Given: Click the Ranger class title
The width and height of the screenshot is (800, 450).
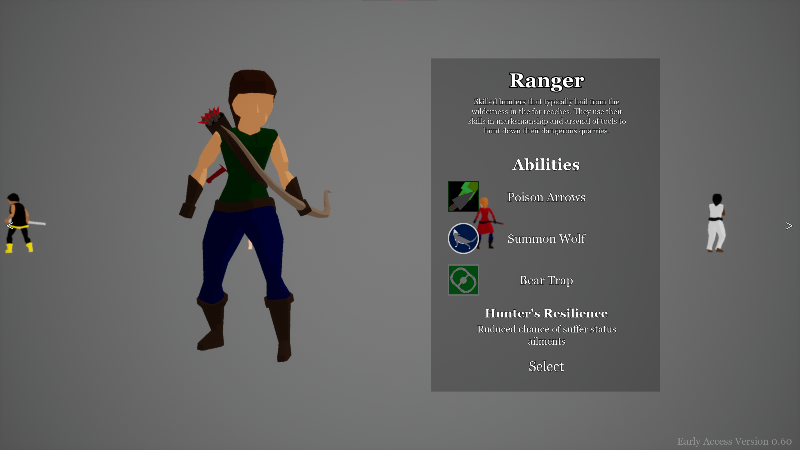Looking at the screenshot, I should pos(546,81).
